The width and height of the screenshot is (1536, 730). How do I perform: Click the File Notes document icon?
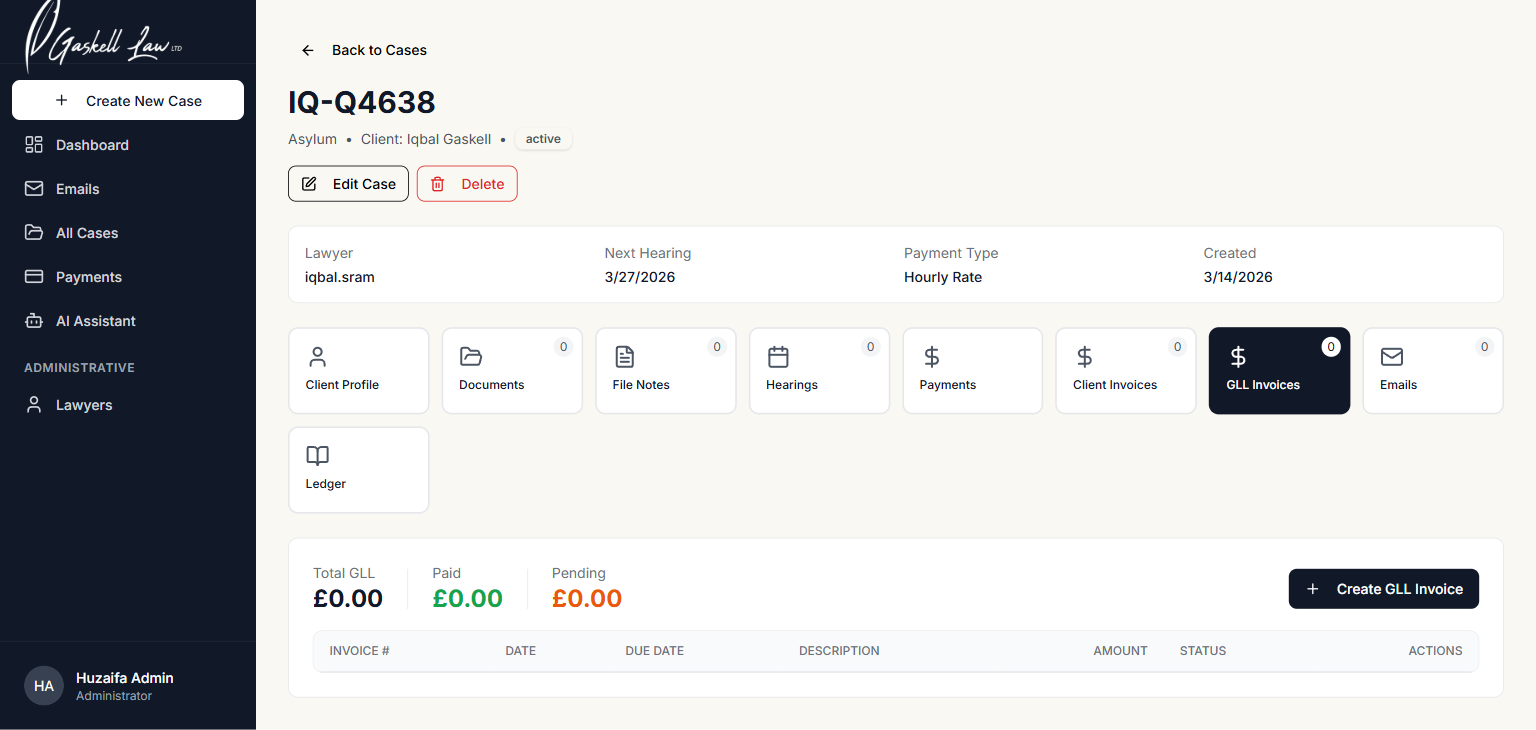[x=624, y=356]
